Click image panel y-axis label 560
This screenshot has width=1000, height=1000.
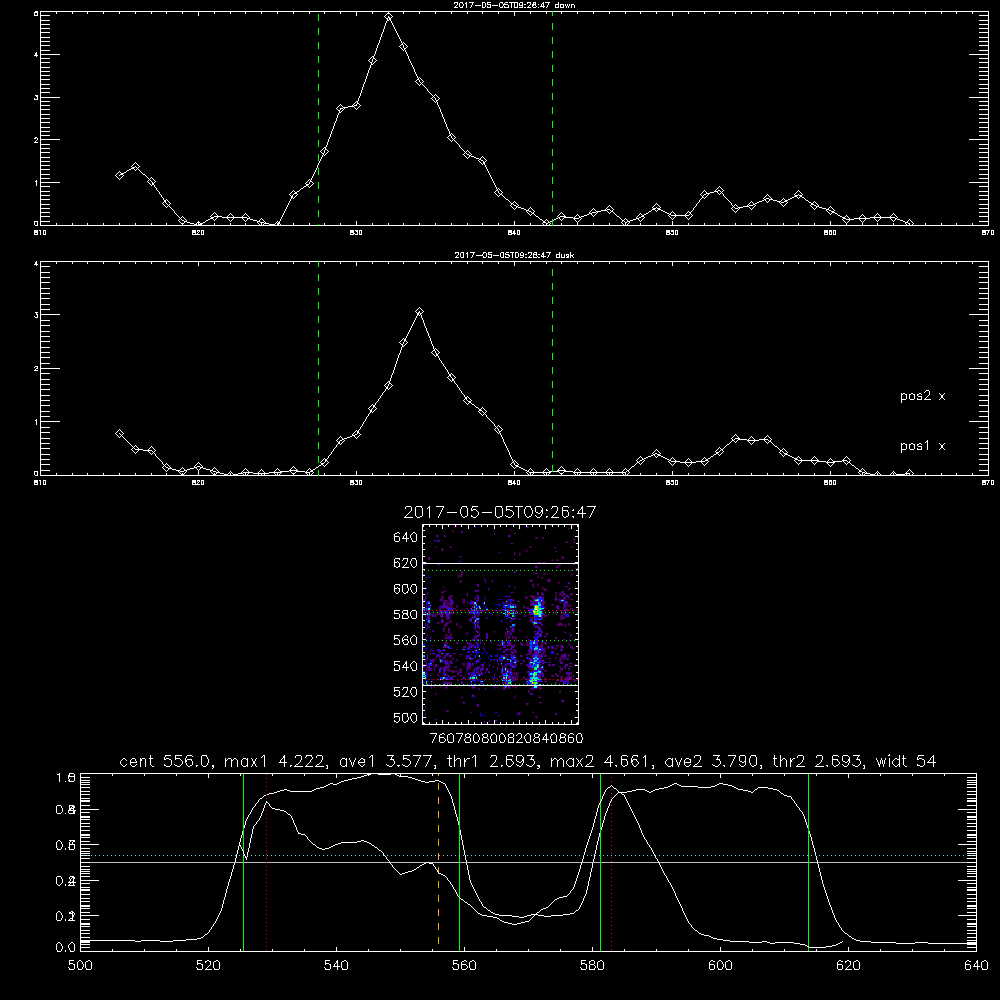[405, 640]
